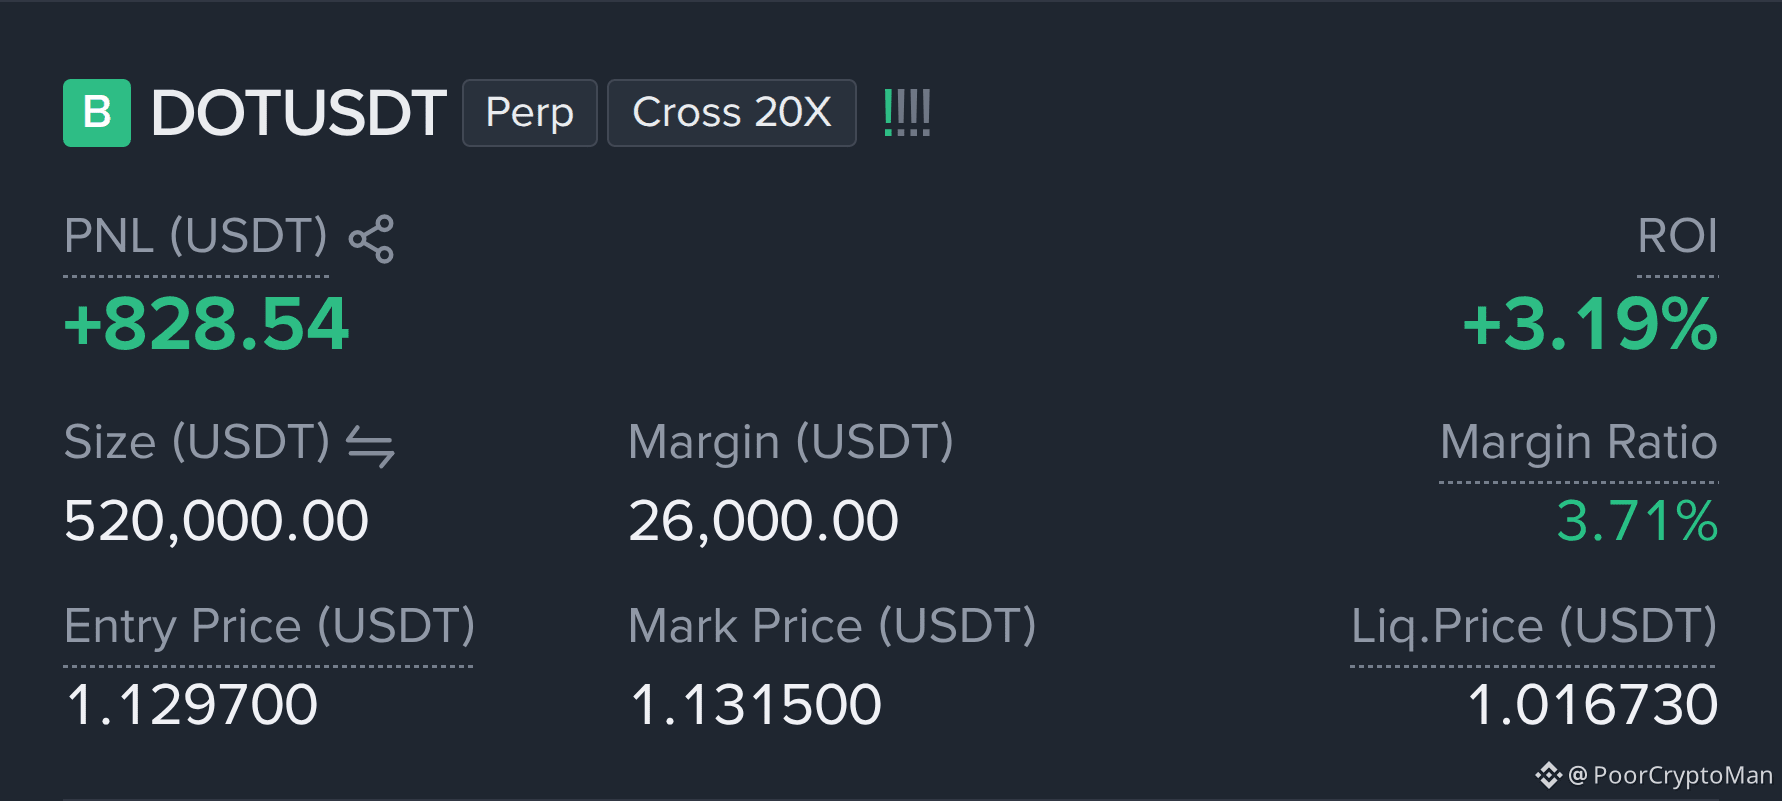Toggle Size unit with swap arrows icon
1782x801 pixels.
point(370,446)
